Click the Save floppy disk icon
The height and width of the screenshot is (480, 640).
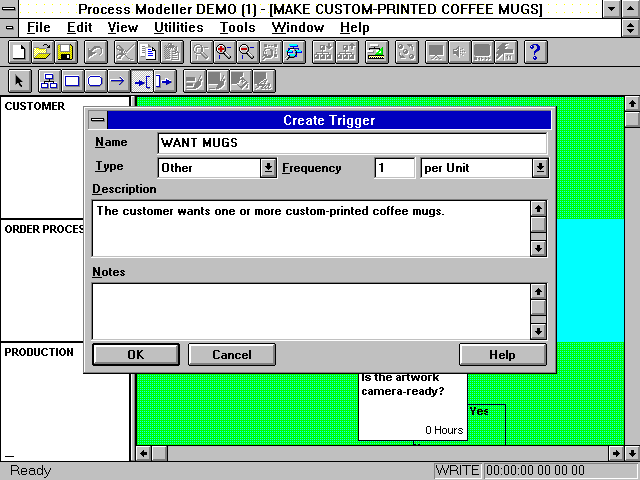[64, 52]
